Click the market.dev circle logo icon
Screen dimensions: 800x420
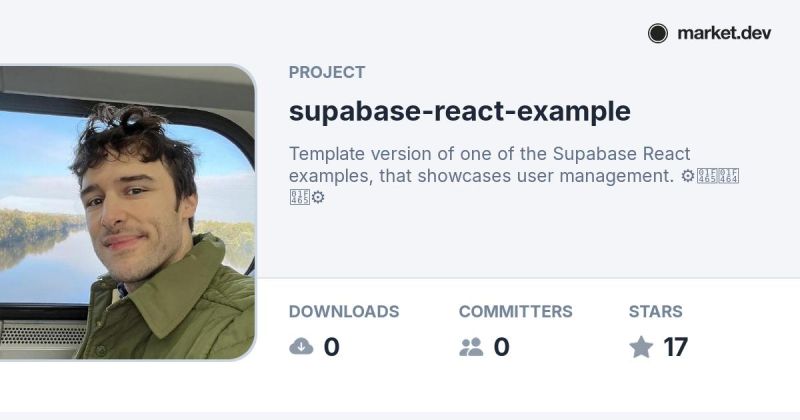tap(658, 34)
